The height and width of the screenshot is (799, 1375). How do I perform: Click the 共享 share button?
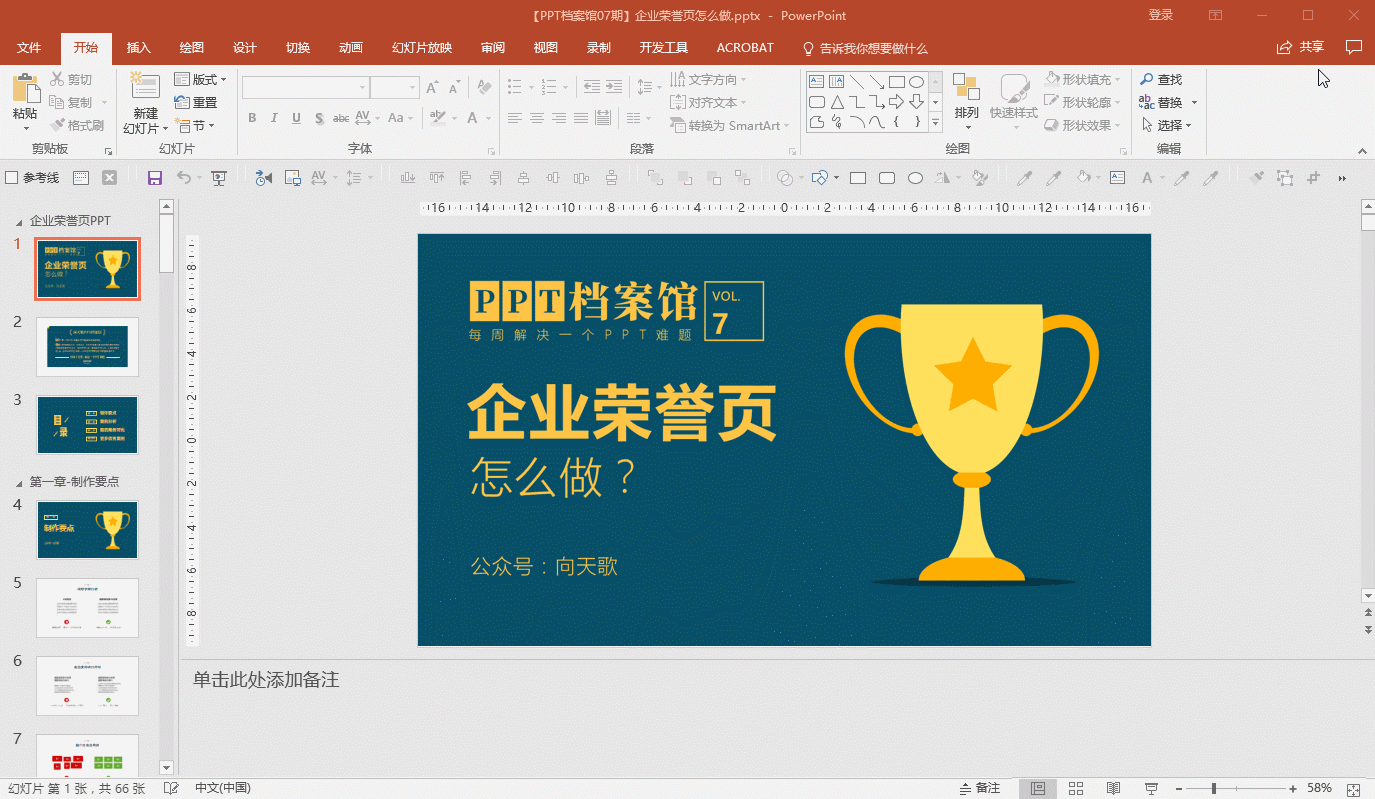1300,47
